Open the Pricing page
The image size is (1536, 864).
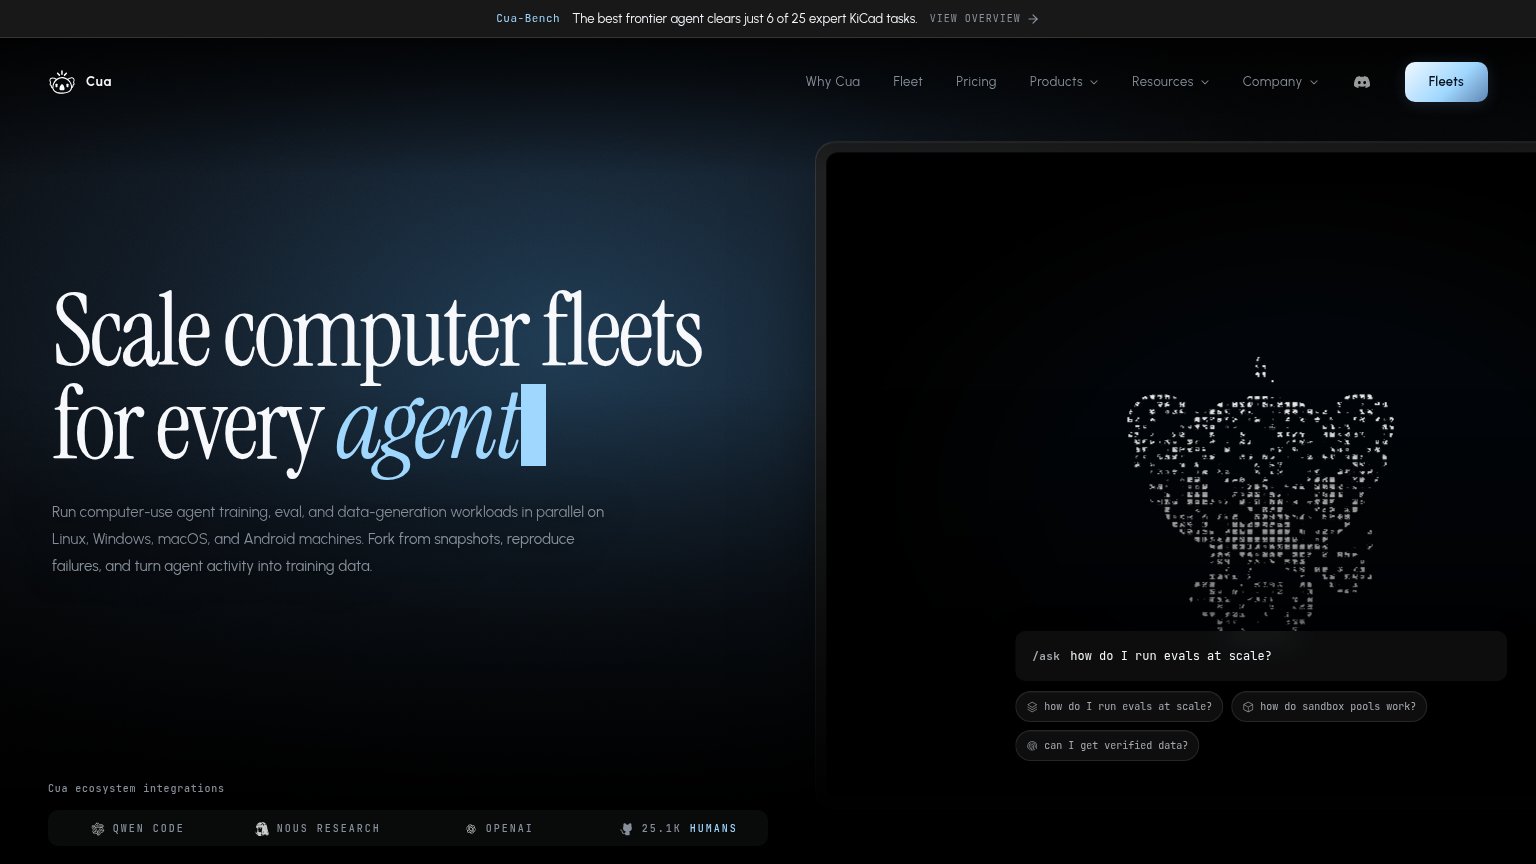tap(976, 82)
